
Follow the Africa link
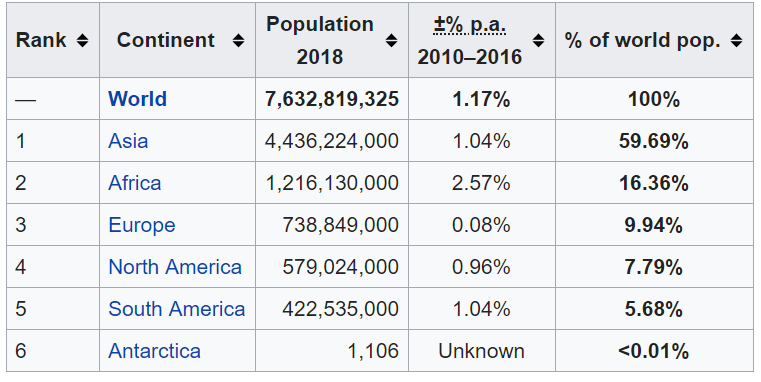[x=134, y=183]
